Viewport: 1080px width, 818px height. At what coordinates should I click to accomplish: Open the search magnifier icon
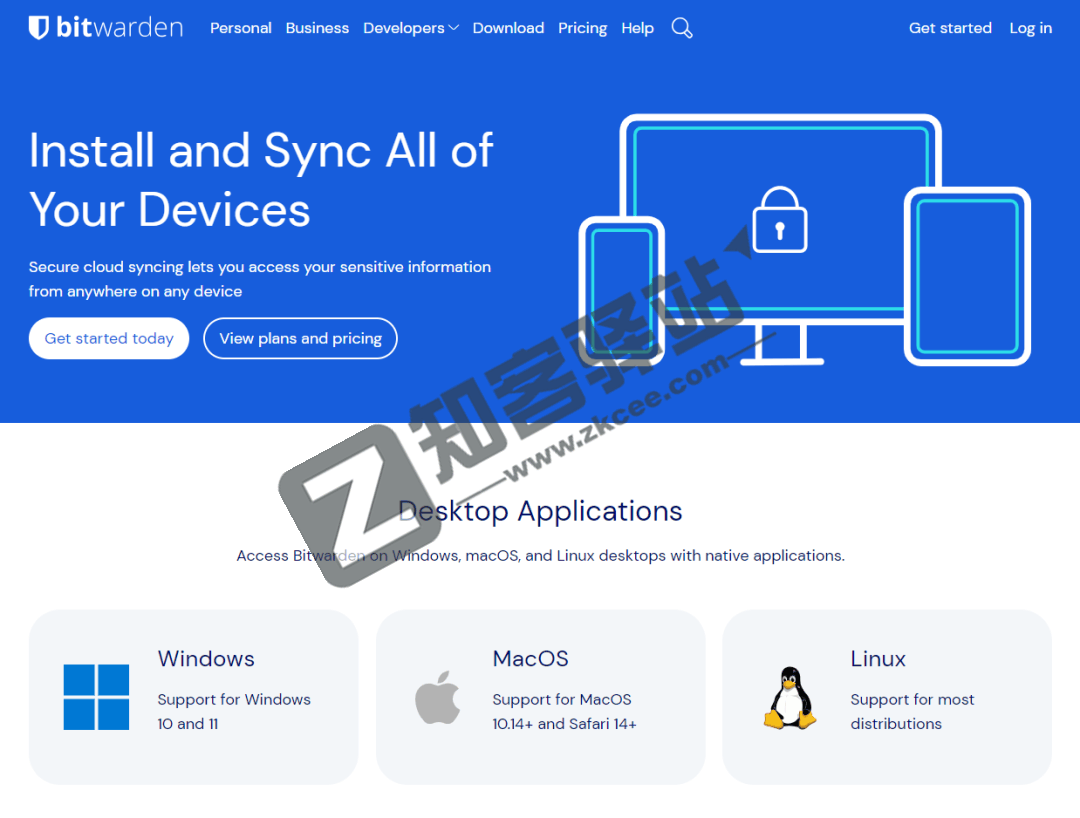(682, 28)
